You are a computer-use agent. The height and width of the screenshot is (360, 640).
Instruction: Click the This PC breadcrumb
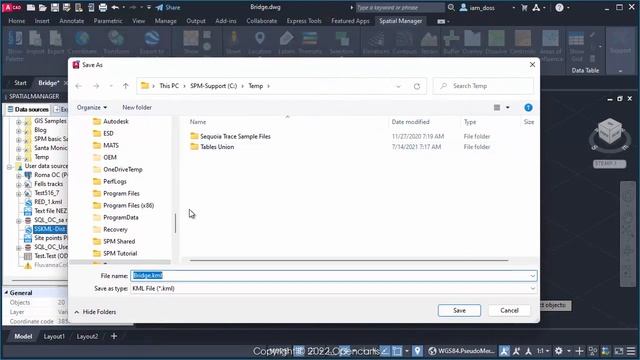169,86
